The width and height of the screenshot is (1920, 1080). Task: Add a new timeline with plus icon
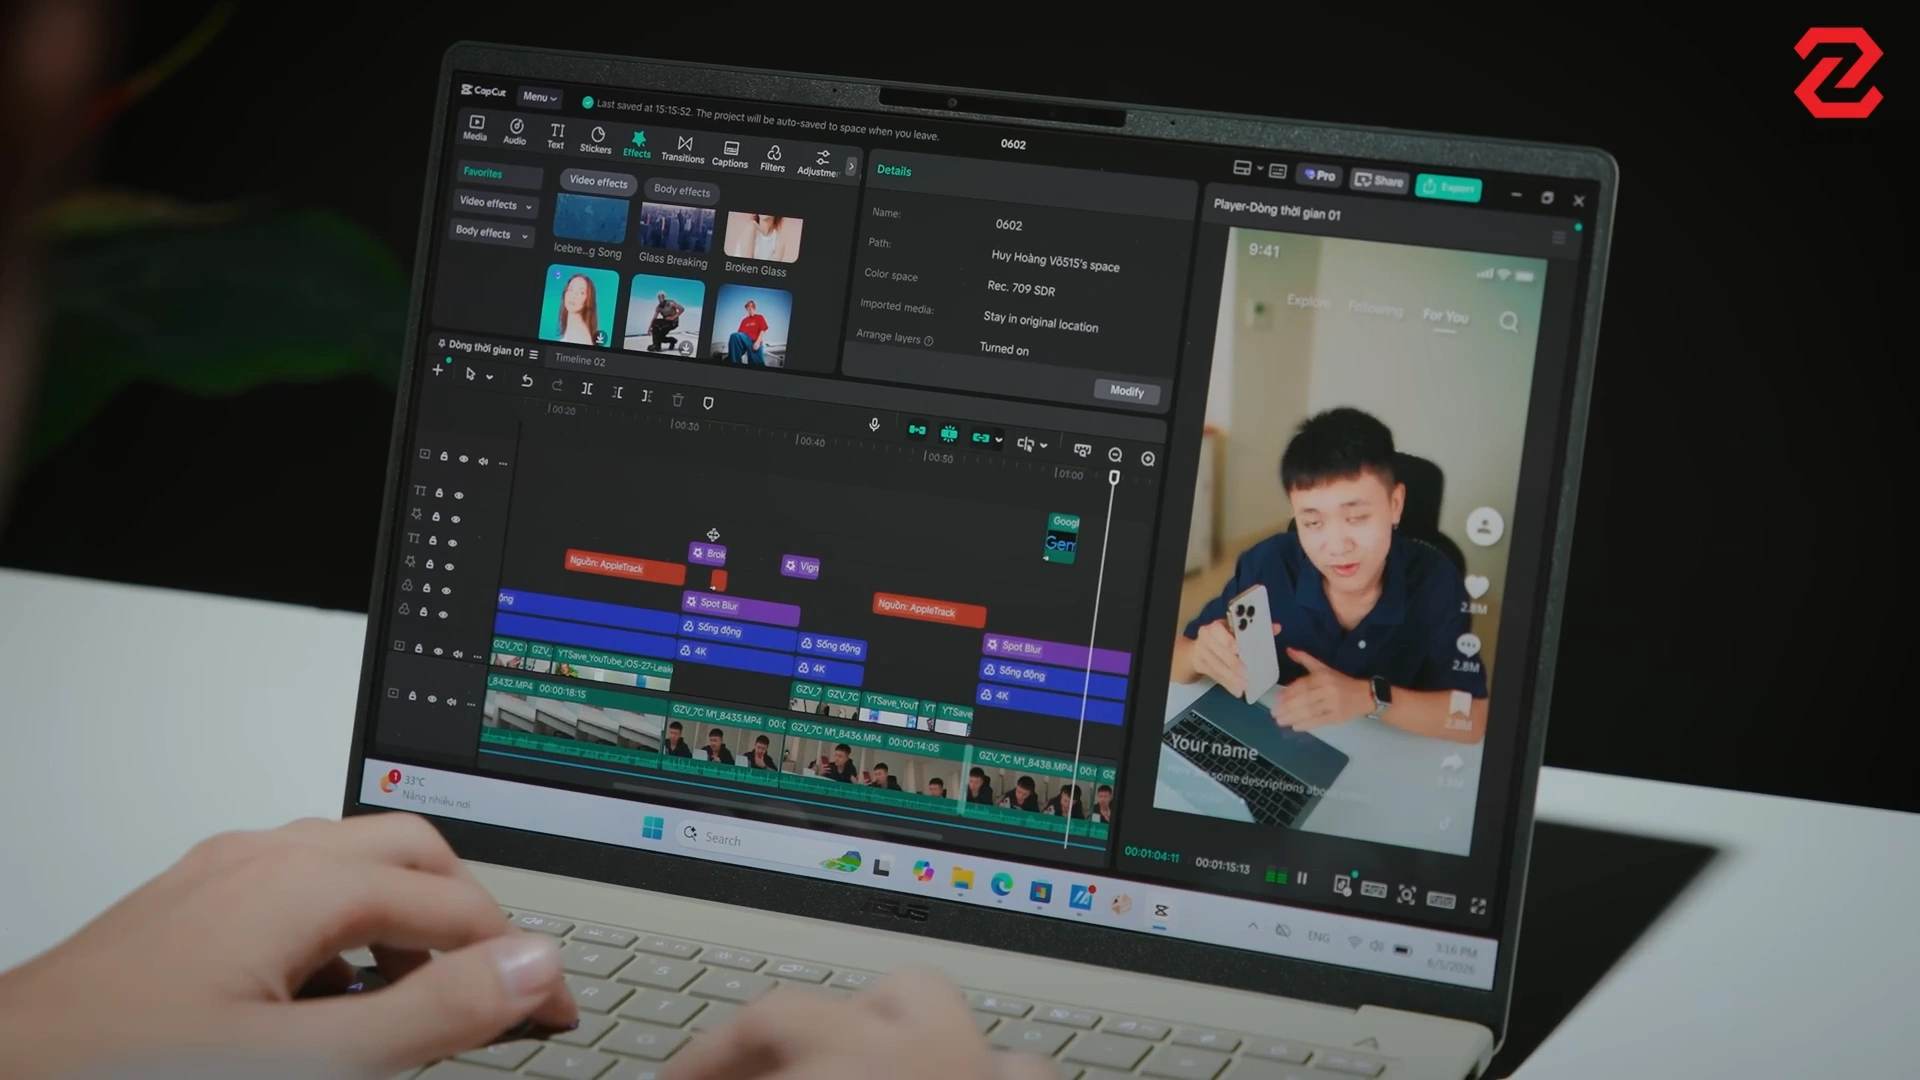[437, 370]
